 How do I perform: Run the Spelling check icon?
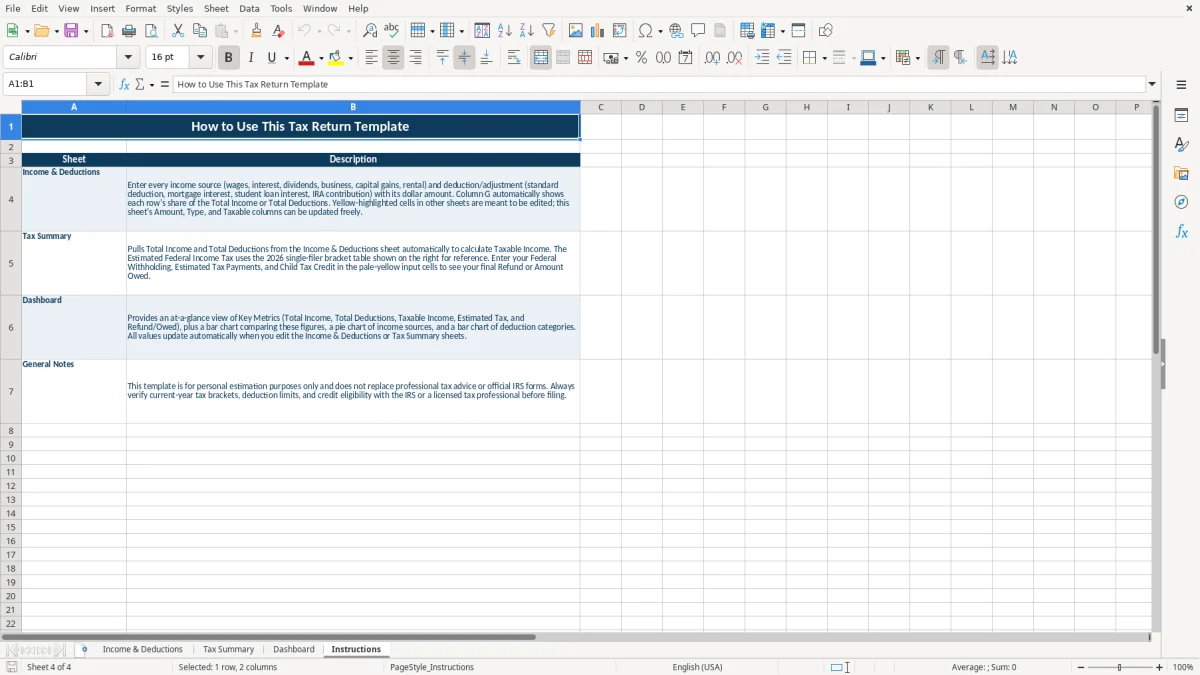(x=392, y=31)
